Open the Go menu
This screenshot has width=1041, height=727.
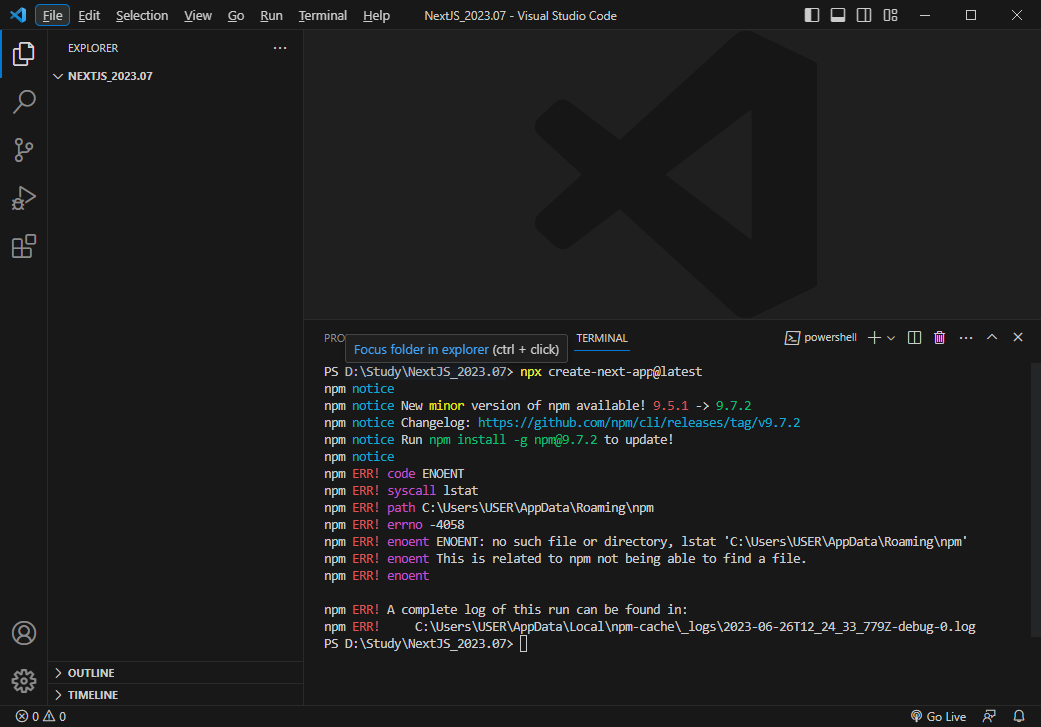click(x=236, y=15)
